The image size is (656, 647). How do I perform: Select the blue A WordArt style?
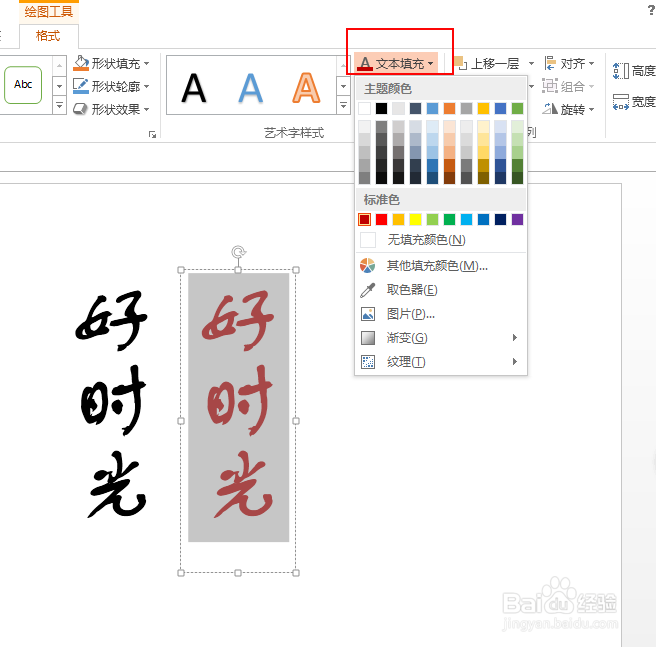(251, 88)
